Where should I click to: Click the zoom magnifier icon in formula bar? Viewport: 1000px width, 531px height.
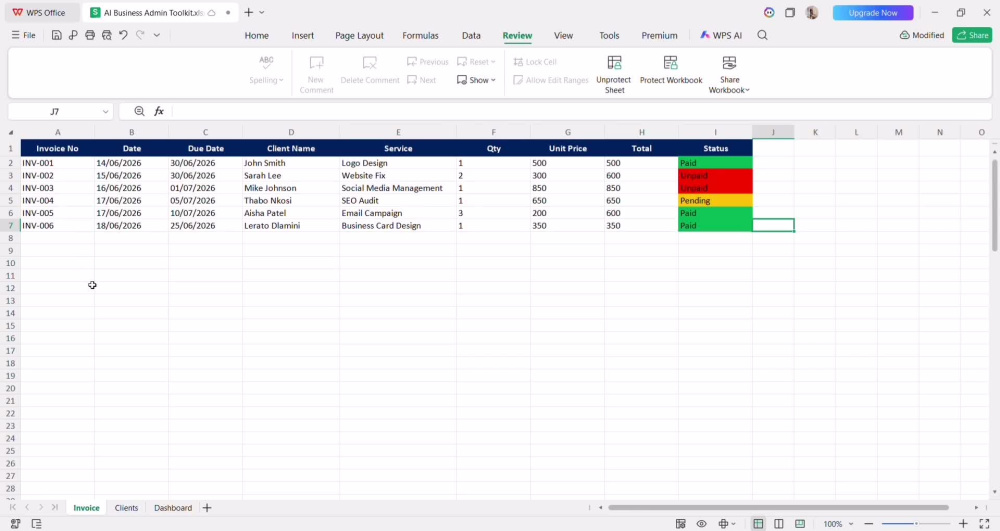click(139, 112)
